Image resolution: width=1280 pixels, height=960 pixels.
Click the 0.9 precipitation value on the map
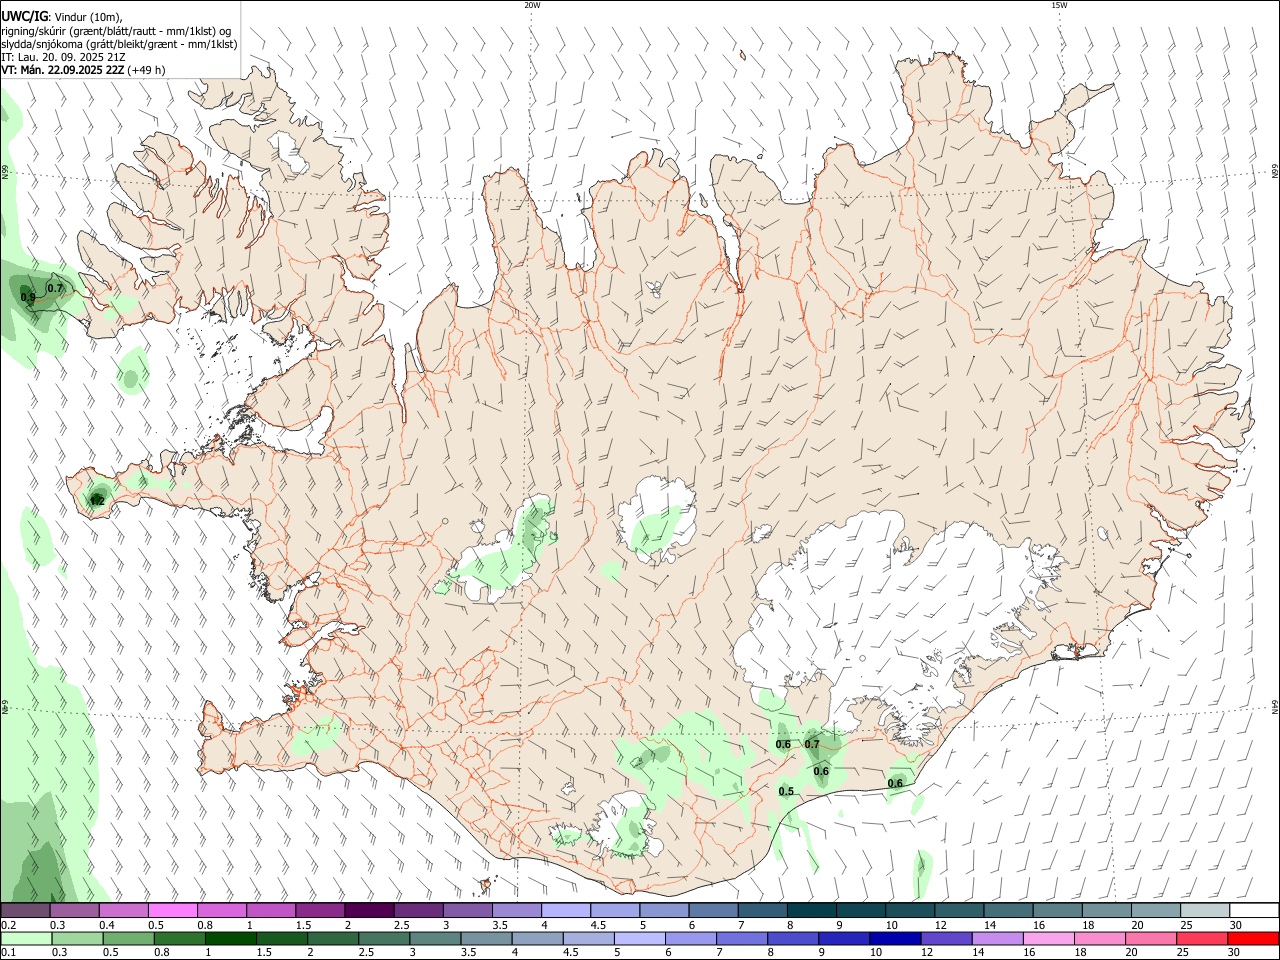pos(28,298)
